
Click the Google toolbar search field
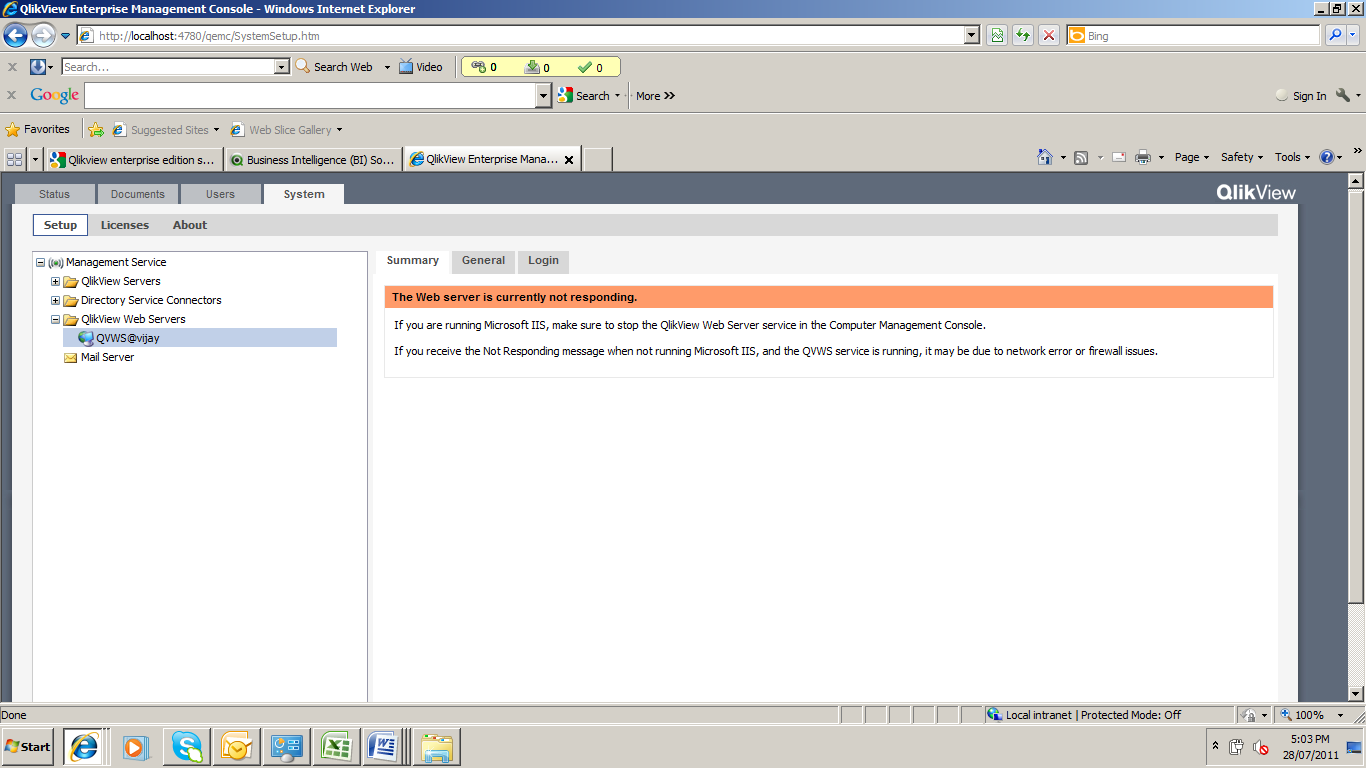click(310, 96)
